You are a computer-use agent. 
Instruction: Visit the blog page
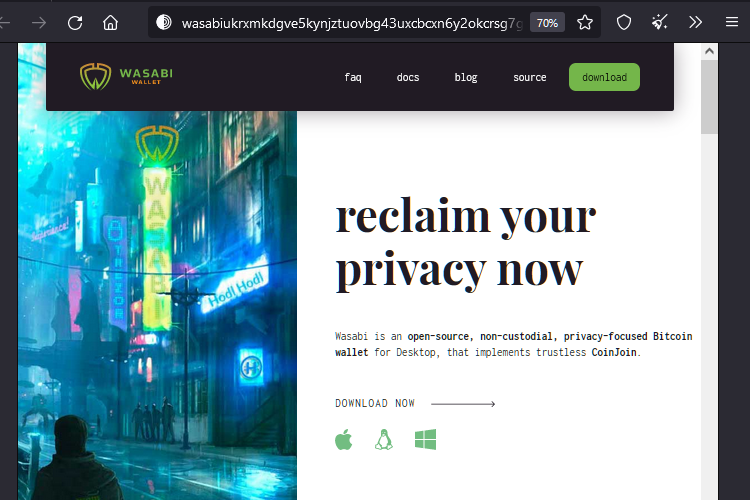[466, 77]
